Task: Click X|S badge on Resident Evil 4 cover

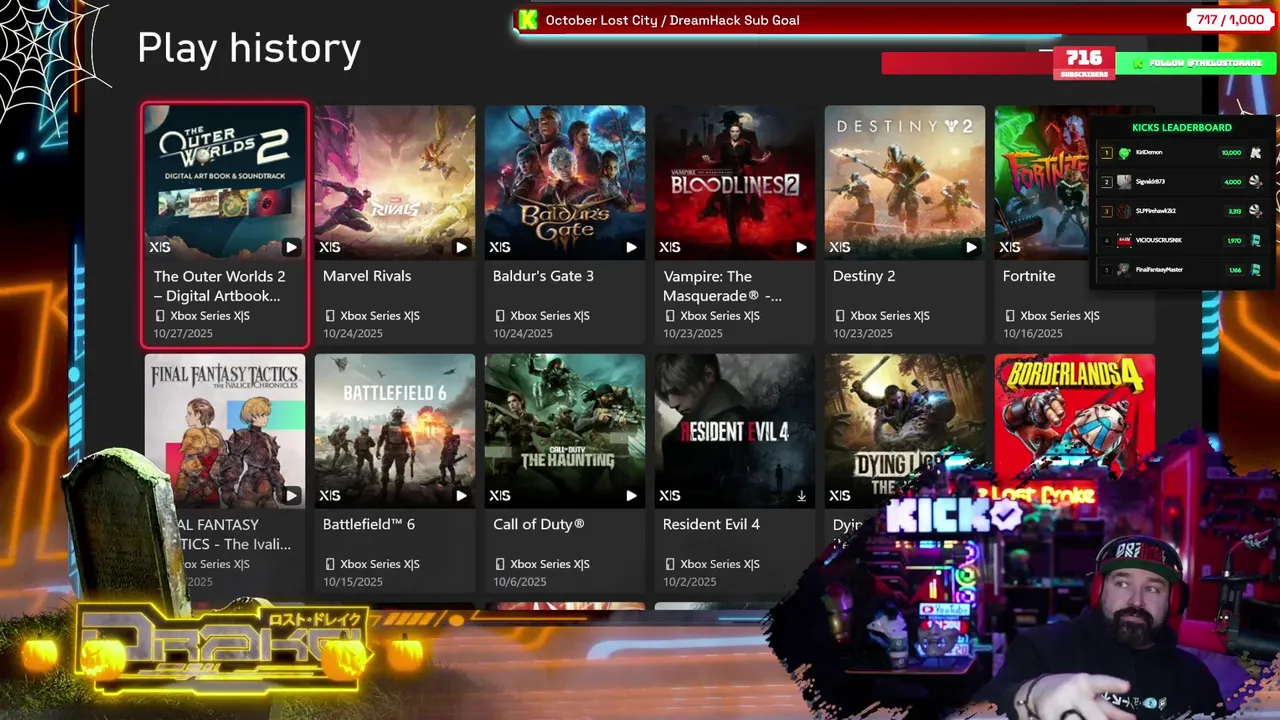Action: (670, 495)
